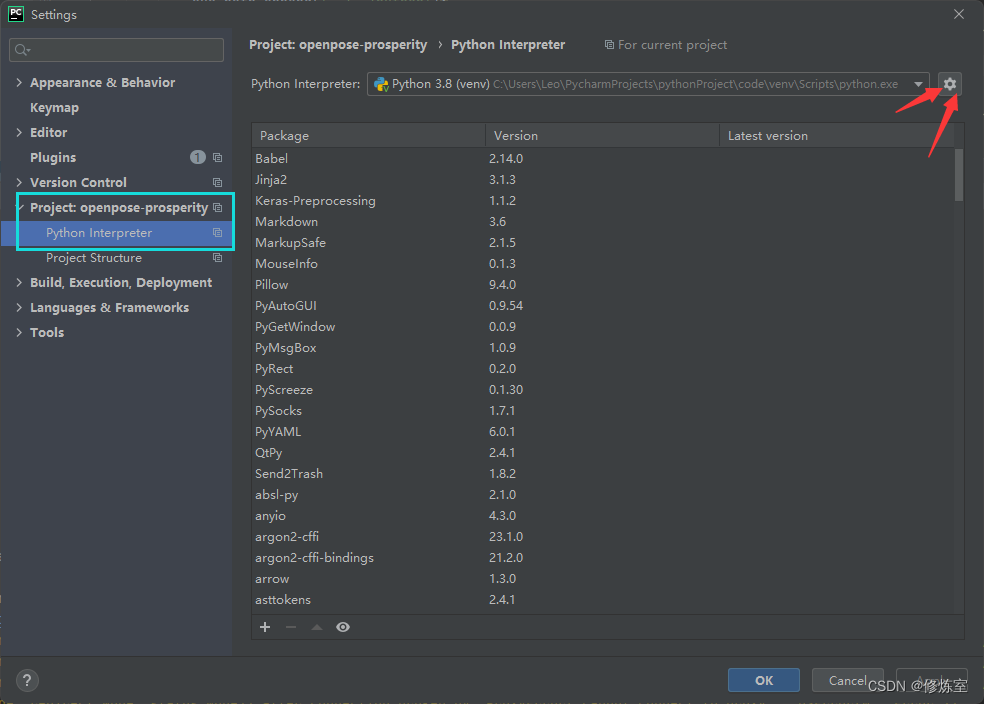Select the arrow package row
984x704 pixels.
[603, 579]
